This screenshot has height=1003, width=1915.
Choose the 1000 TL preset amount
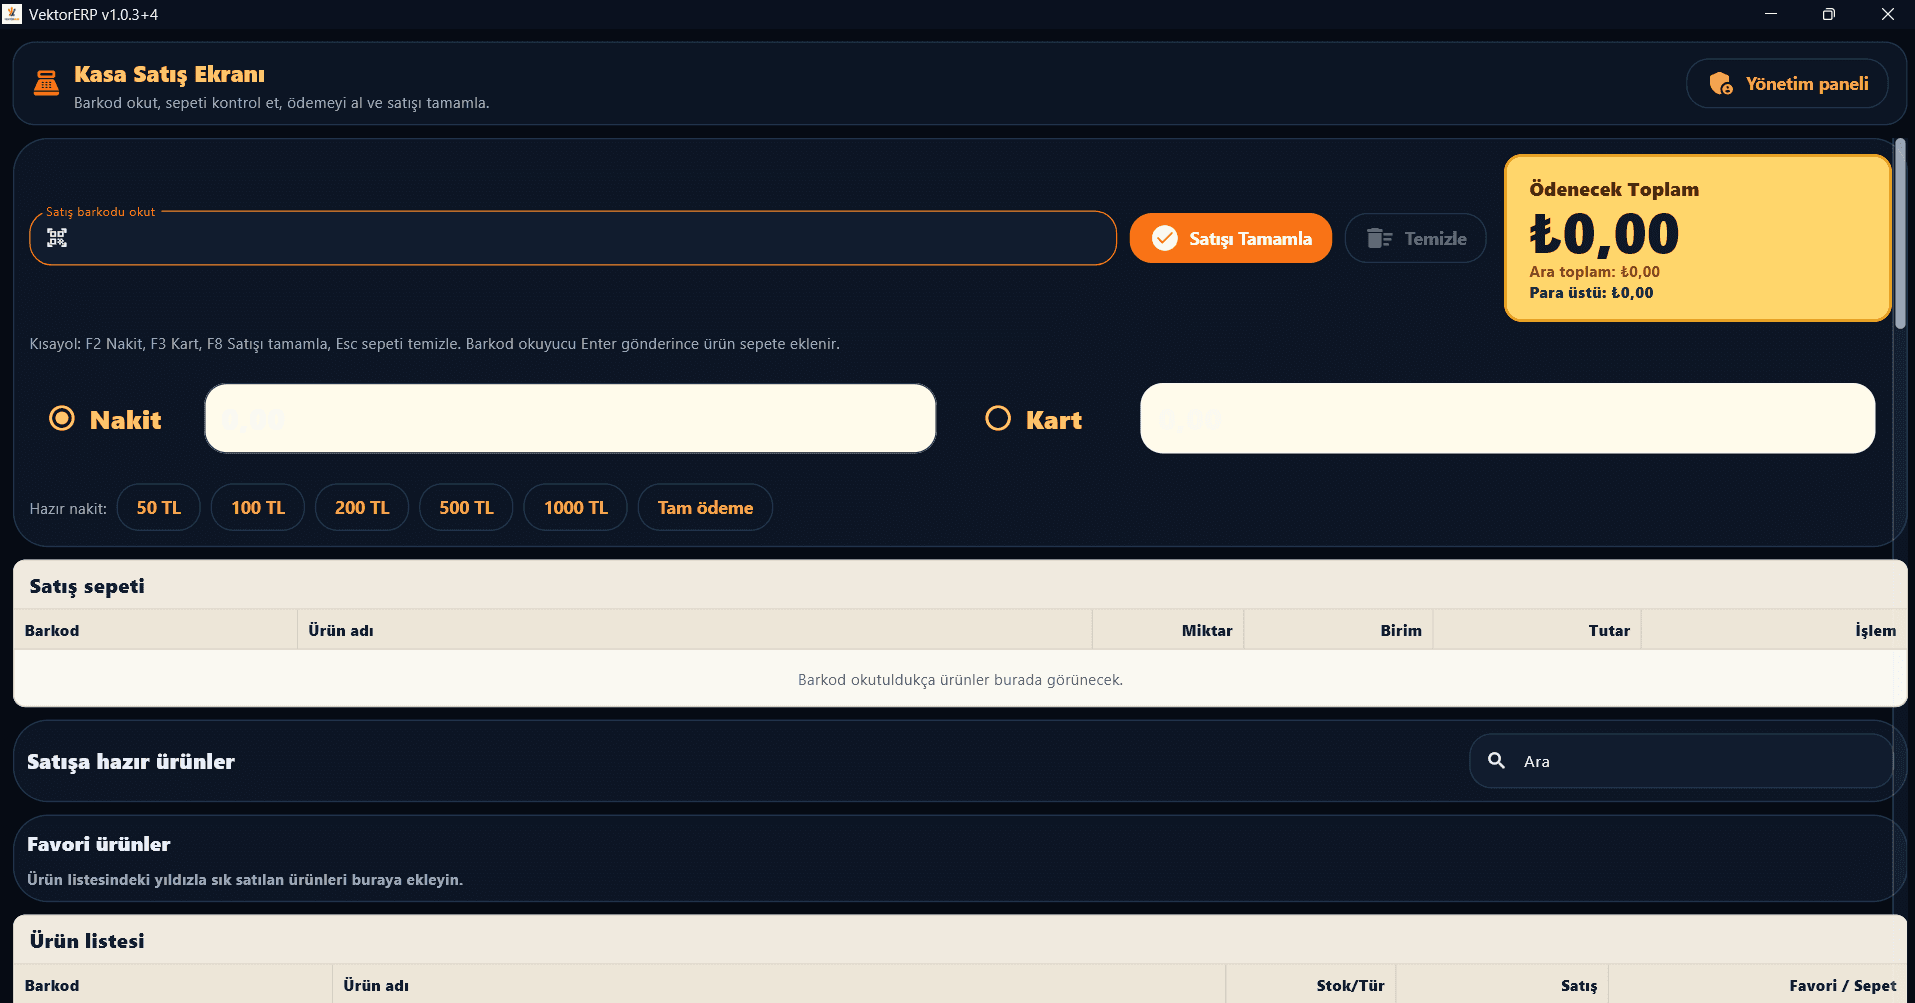(x=575, y=507)
